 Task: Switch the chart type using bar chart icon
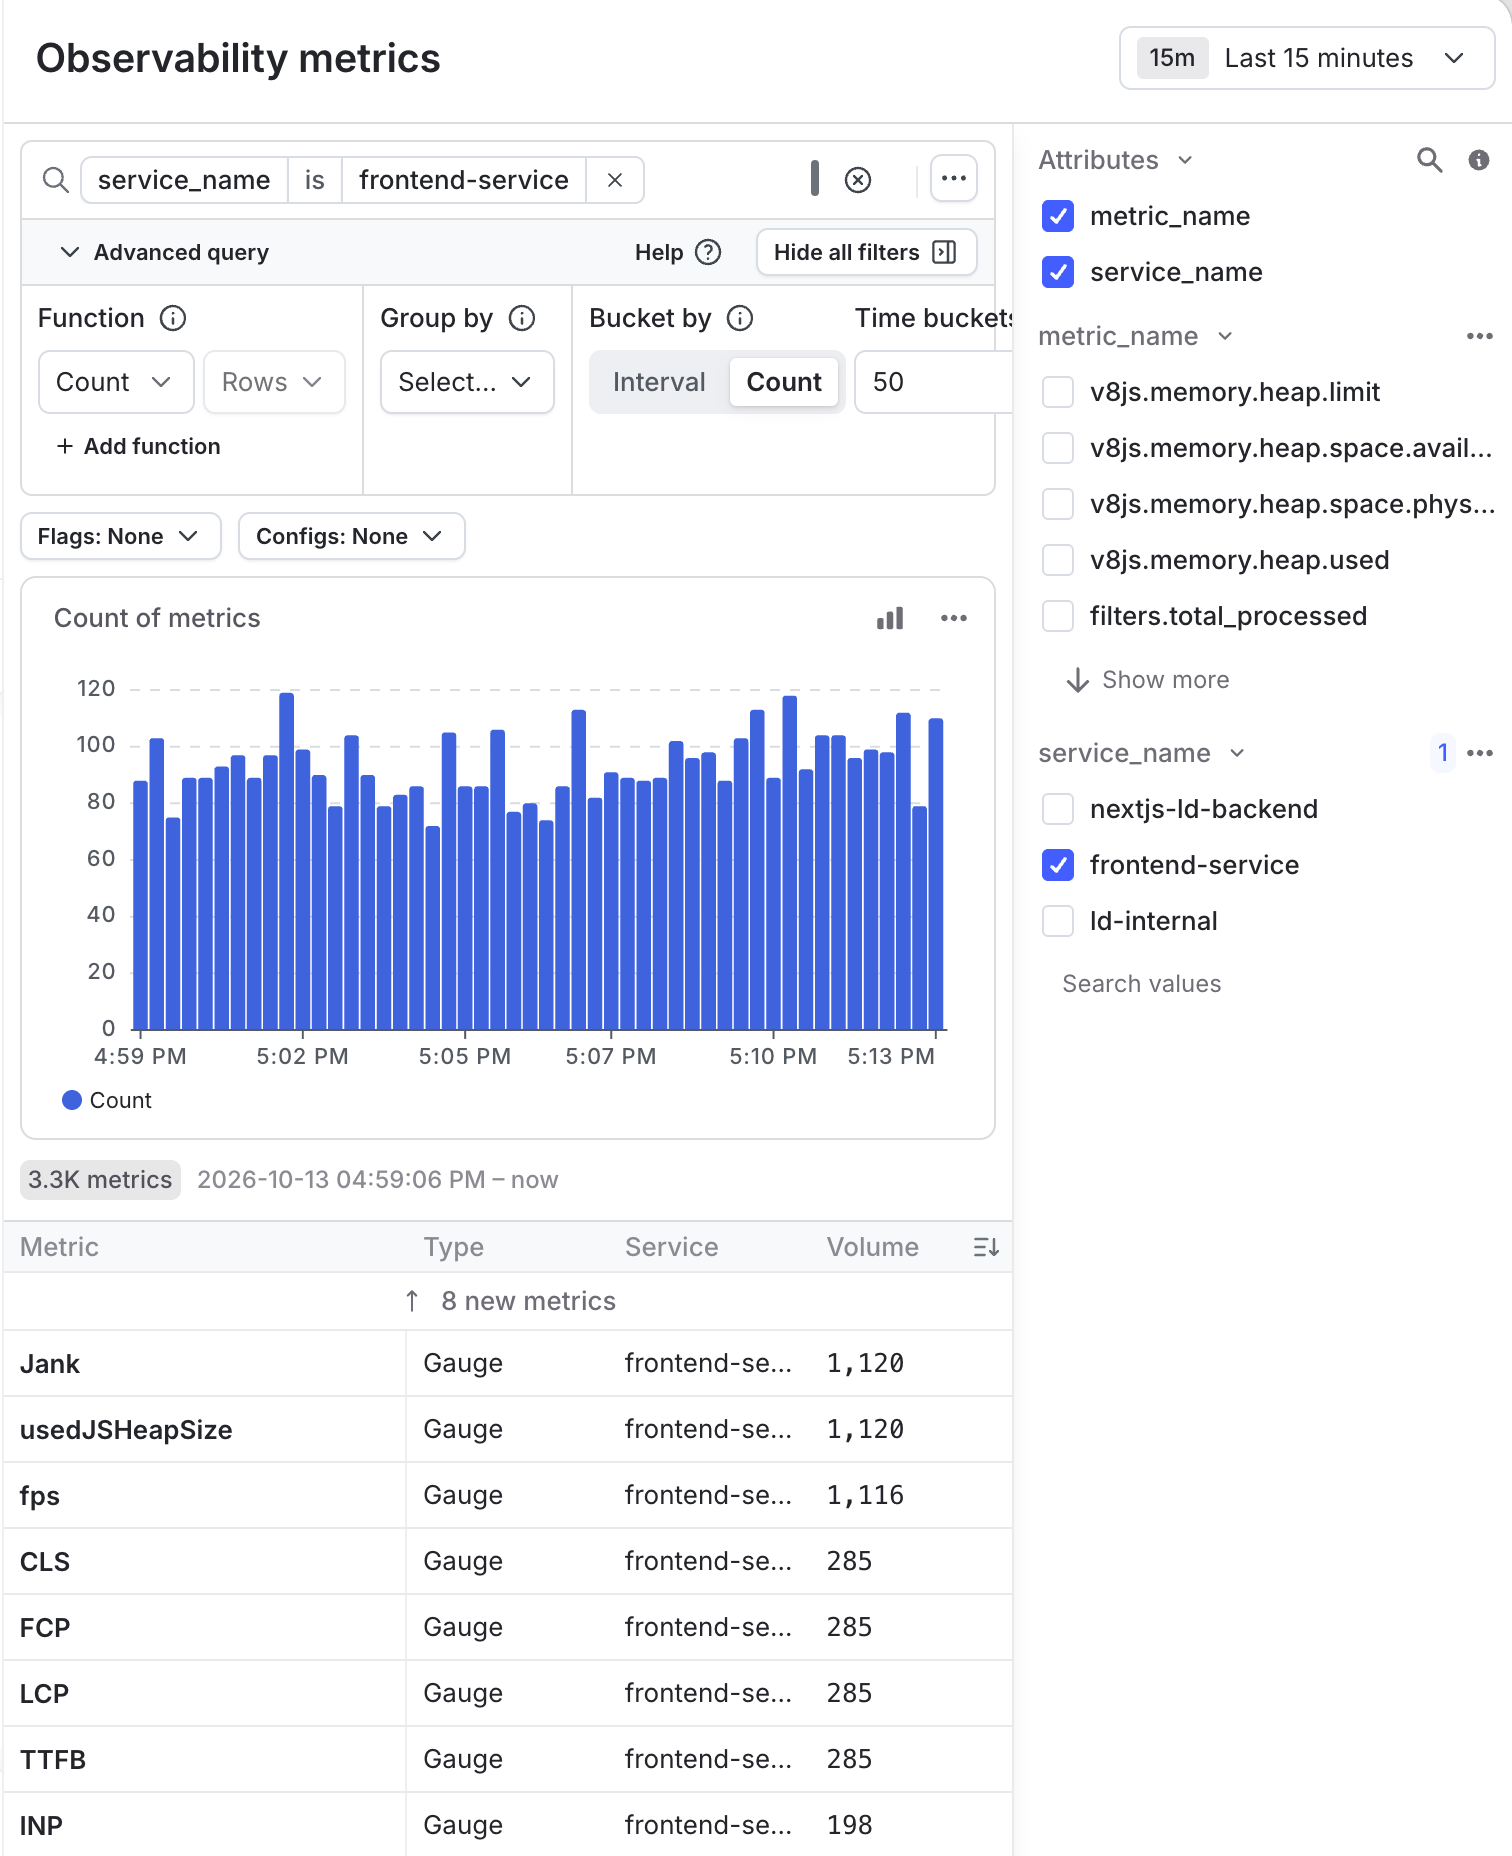pyautogui.click(x=890, y=618)
